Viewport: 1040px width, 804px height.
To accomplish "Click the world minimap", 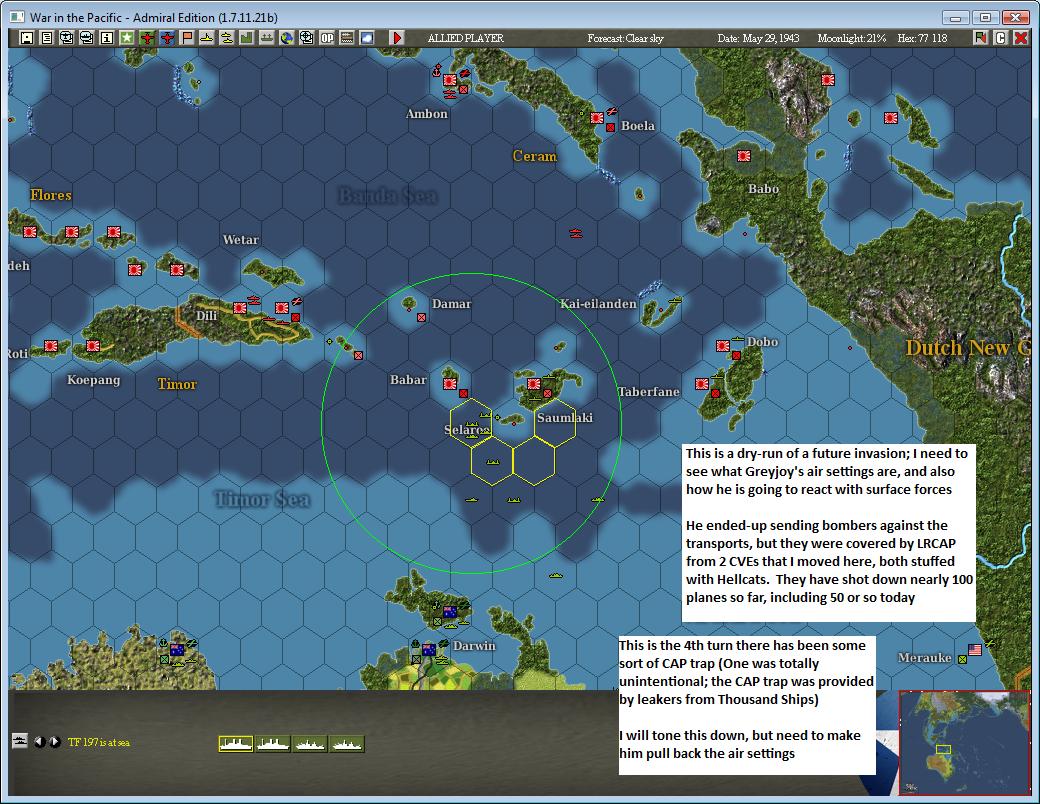I will (x=964, y=742).
